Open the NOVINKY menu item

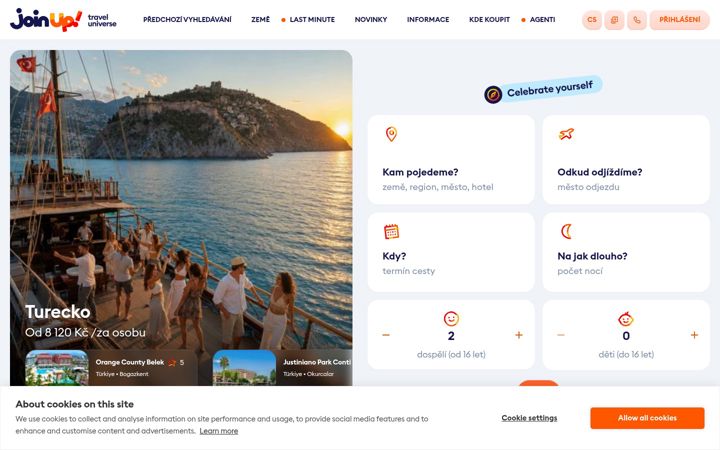(371, 20)
